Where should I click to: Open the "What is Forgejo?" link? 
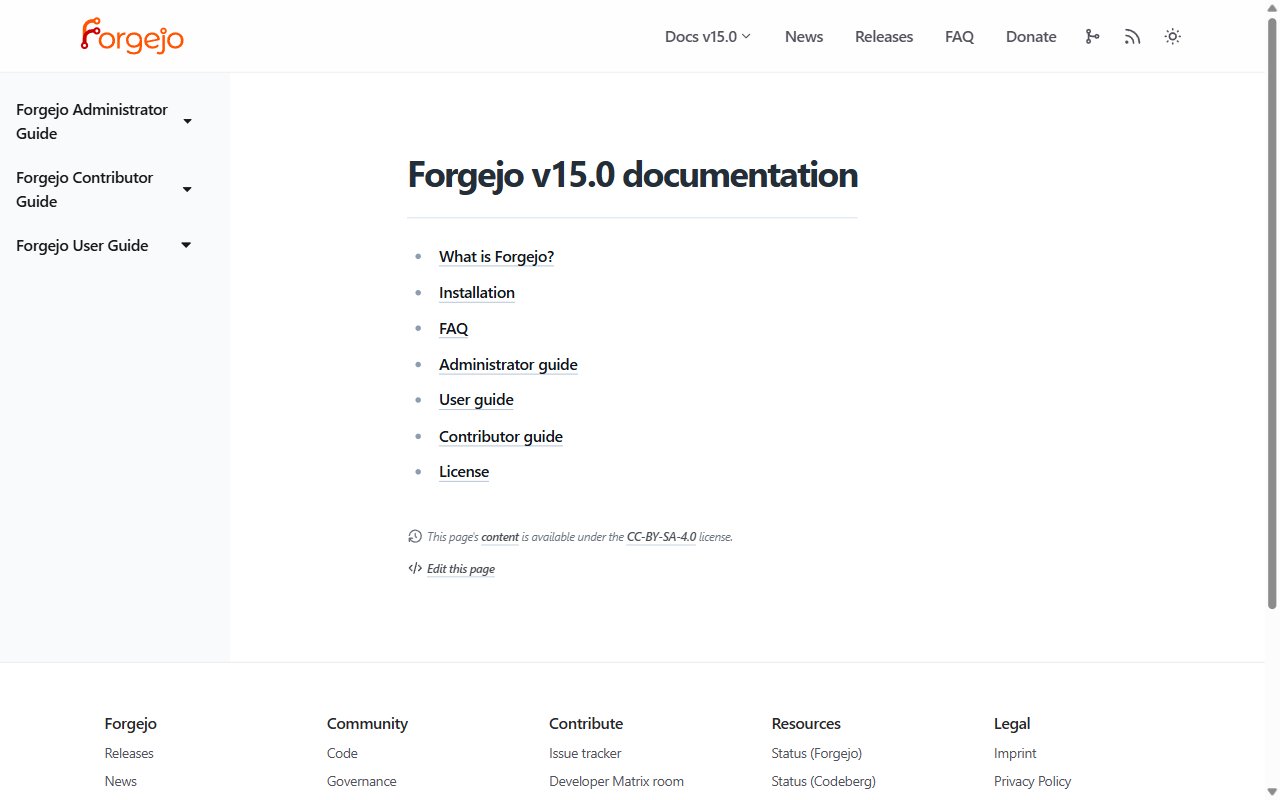coord(496,257)
